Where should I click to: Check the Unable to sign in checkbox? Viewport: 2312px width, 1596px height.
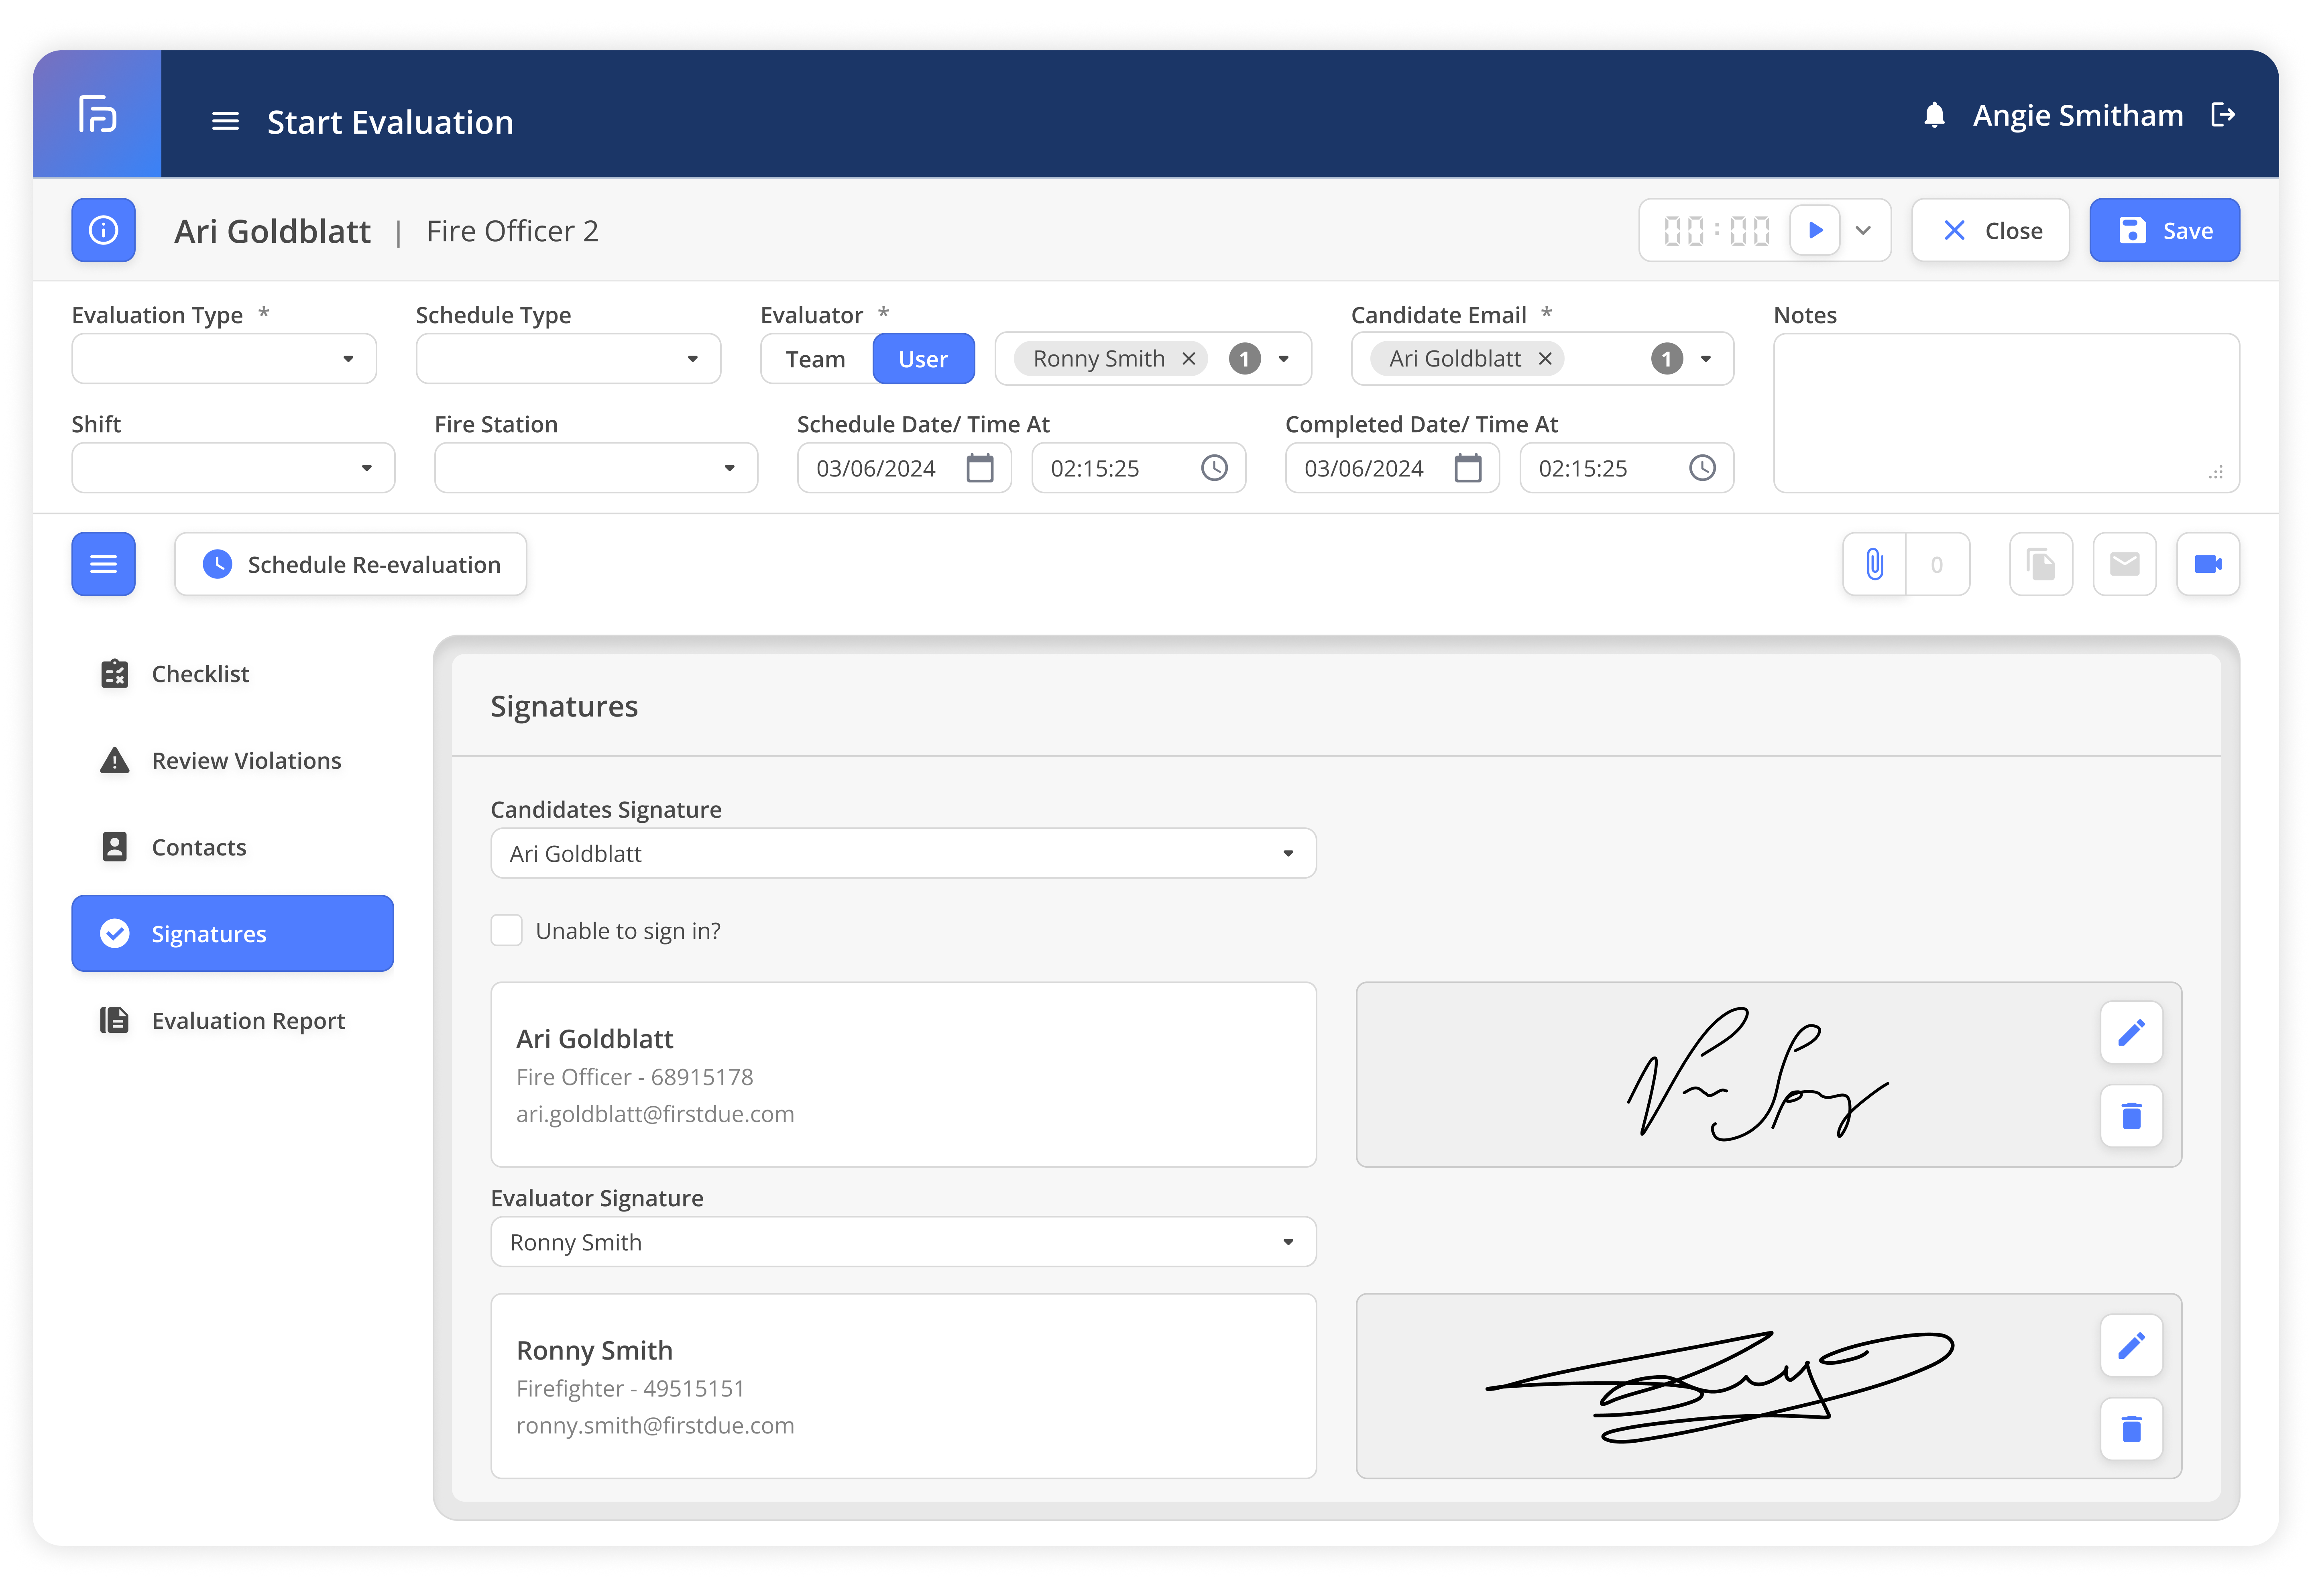pos(506,930)
